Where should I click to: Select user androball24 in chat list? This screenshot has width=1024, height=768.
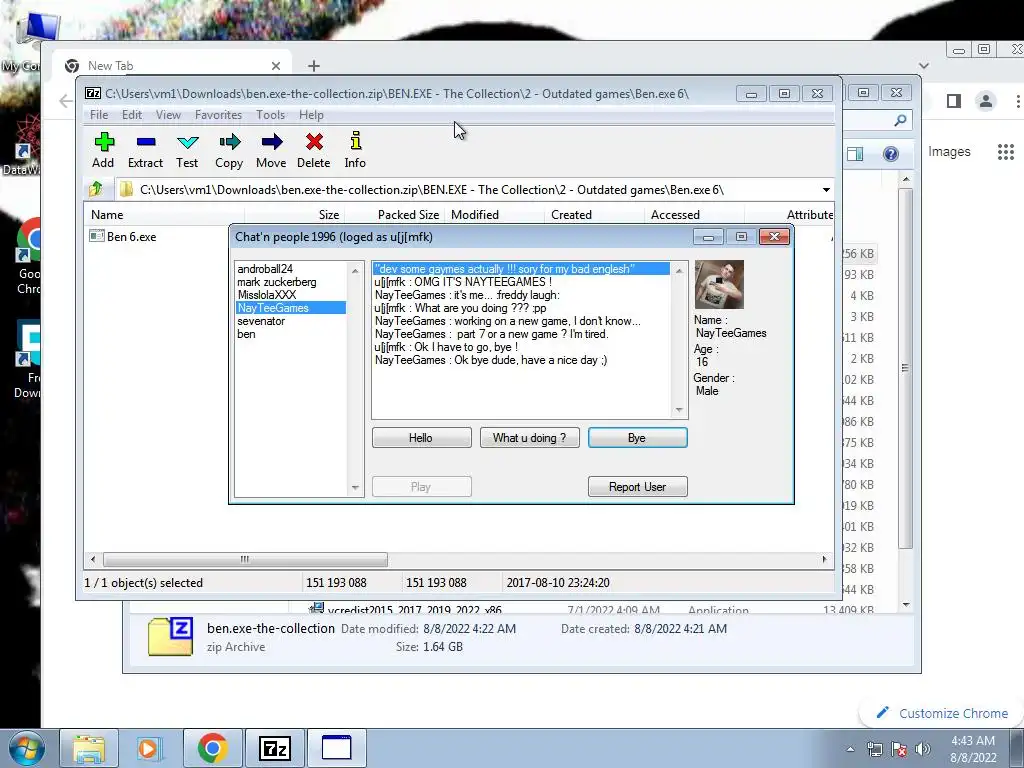tap(265, 268)
